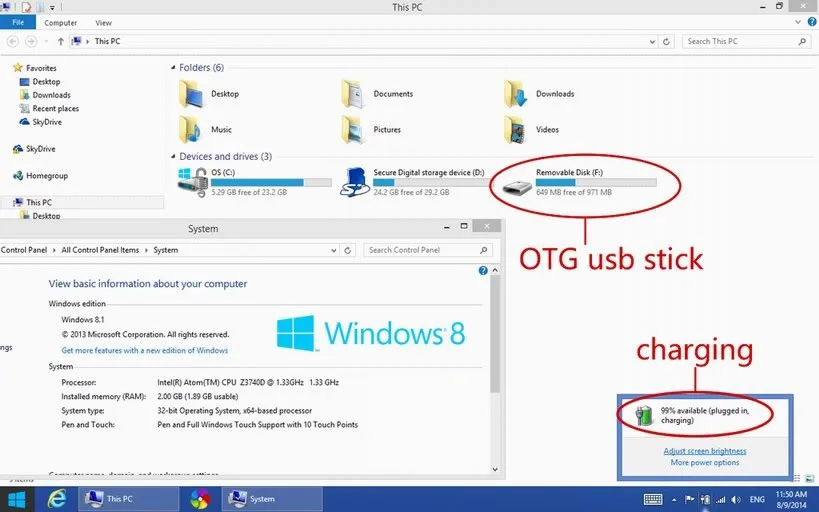819x512 pixels.
Task: Select This PC in navigation pane
Action: [x=32, y=202]
